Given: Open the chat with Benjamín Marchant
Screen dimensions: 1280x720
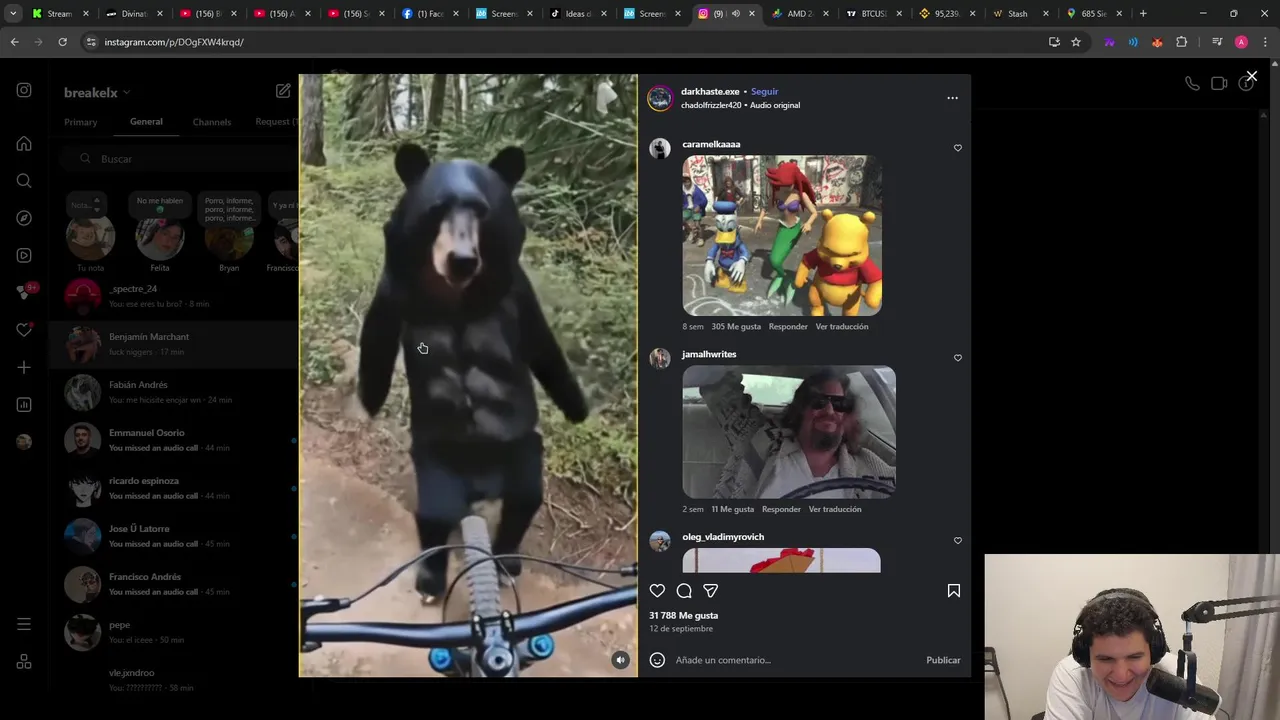Looking at the screenshot, I should click(x=174, y=344).
